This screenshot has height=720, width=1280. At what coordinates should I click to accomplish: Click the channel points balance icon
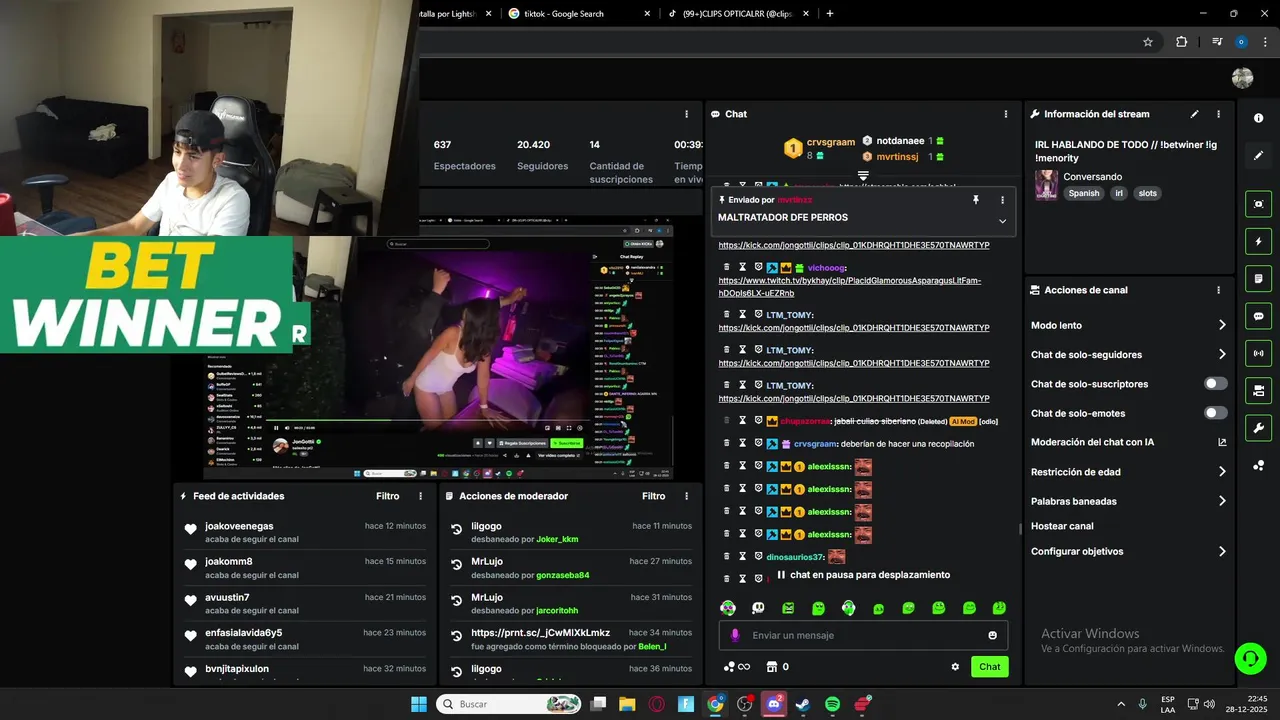pos(729,667)
